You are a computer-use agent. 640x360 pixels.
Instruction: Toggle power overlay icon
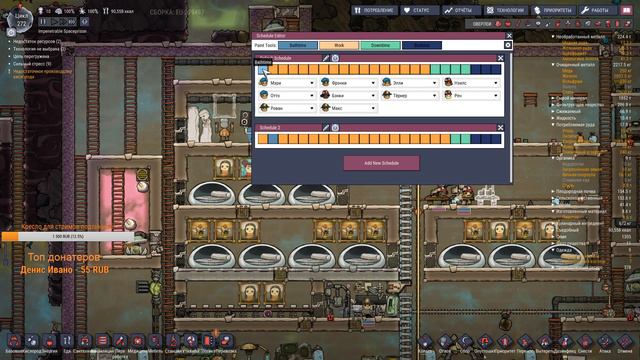[508, 24]
